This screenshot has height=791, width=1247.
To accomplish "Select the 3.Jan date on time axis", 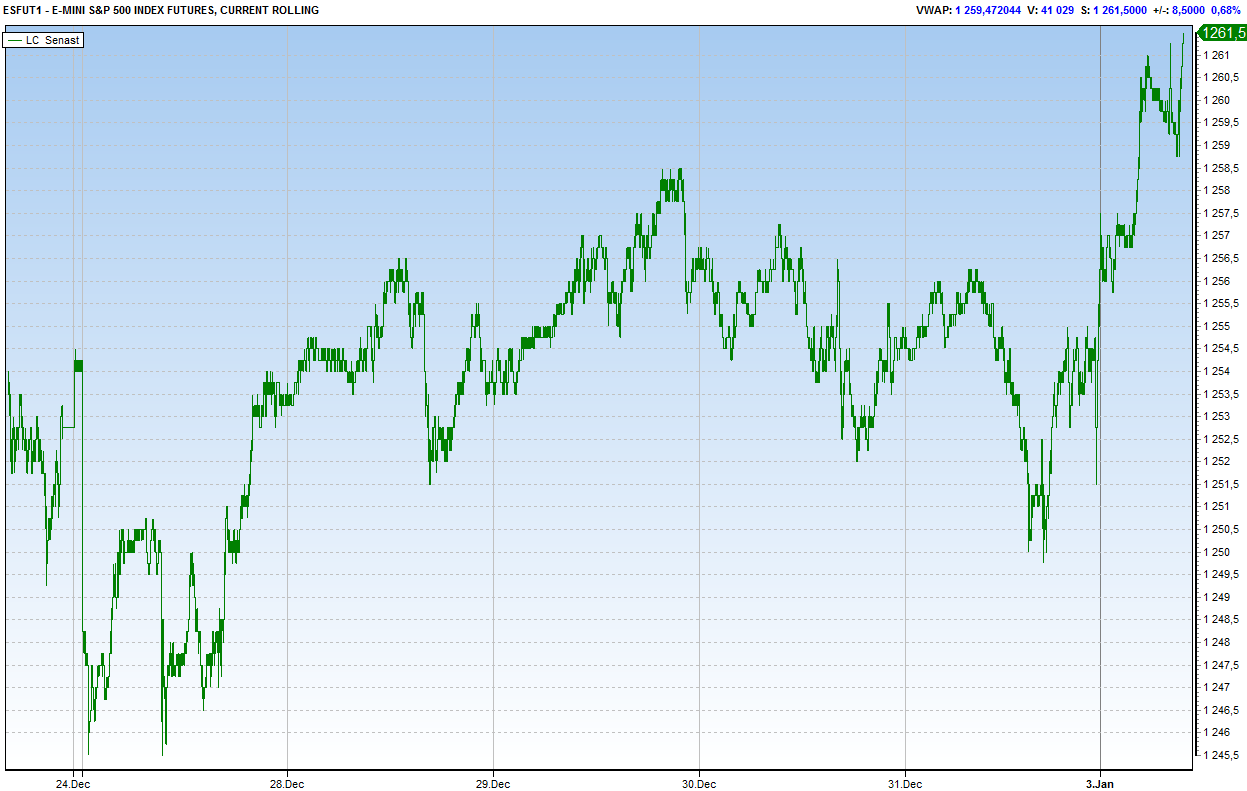I will [1100, 783].
